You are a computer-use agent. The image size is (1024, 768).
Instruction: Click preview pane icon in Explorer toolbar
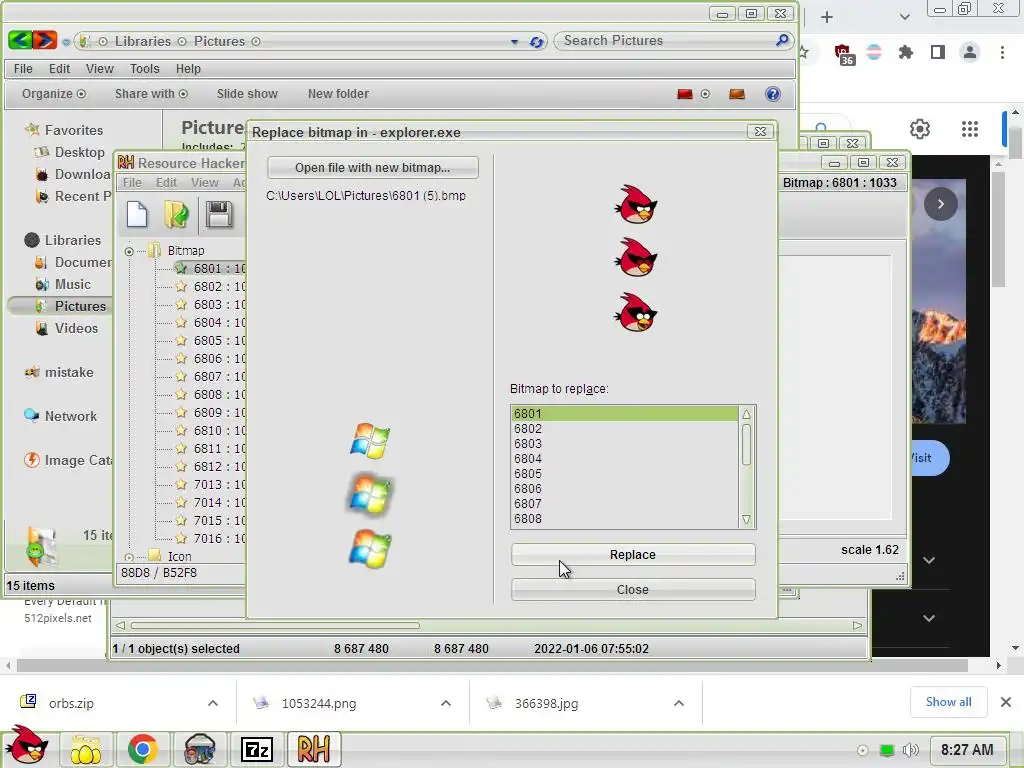737,94
